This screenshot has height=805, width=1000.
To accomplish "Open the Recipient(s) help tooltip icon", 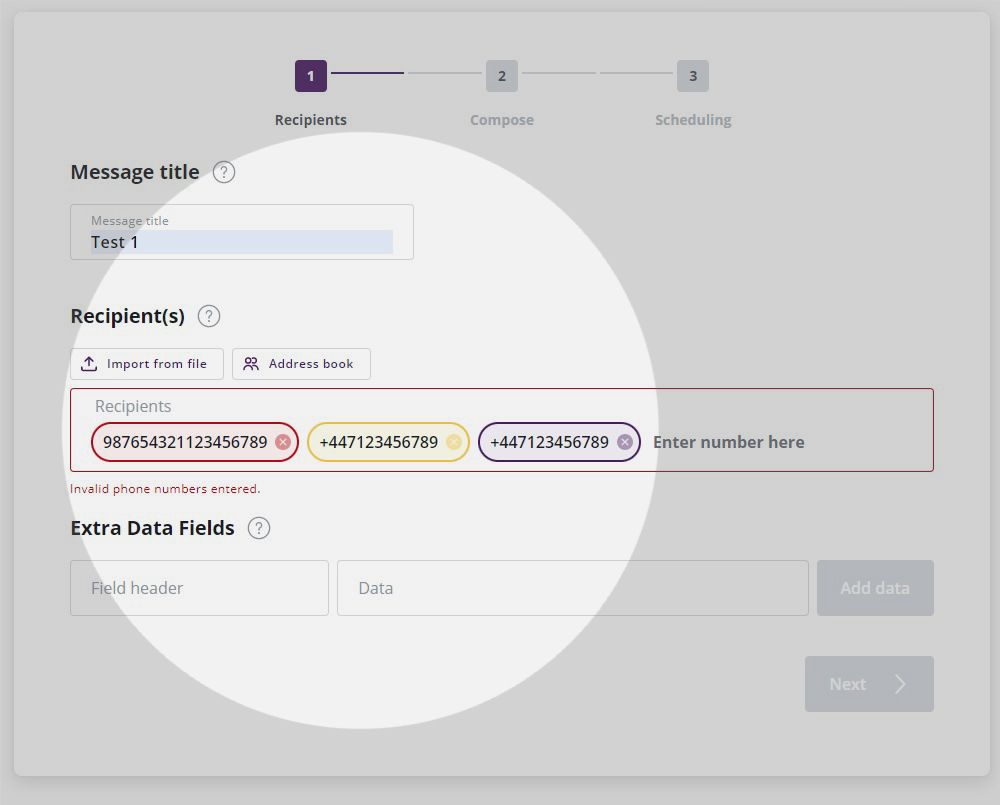I will coord(208,316).
